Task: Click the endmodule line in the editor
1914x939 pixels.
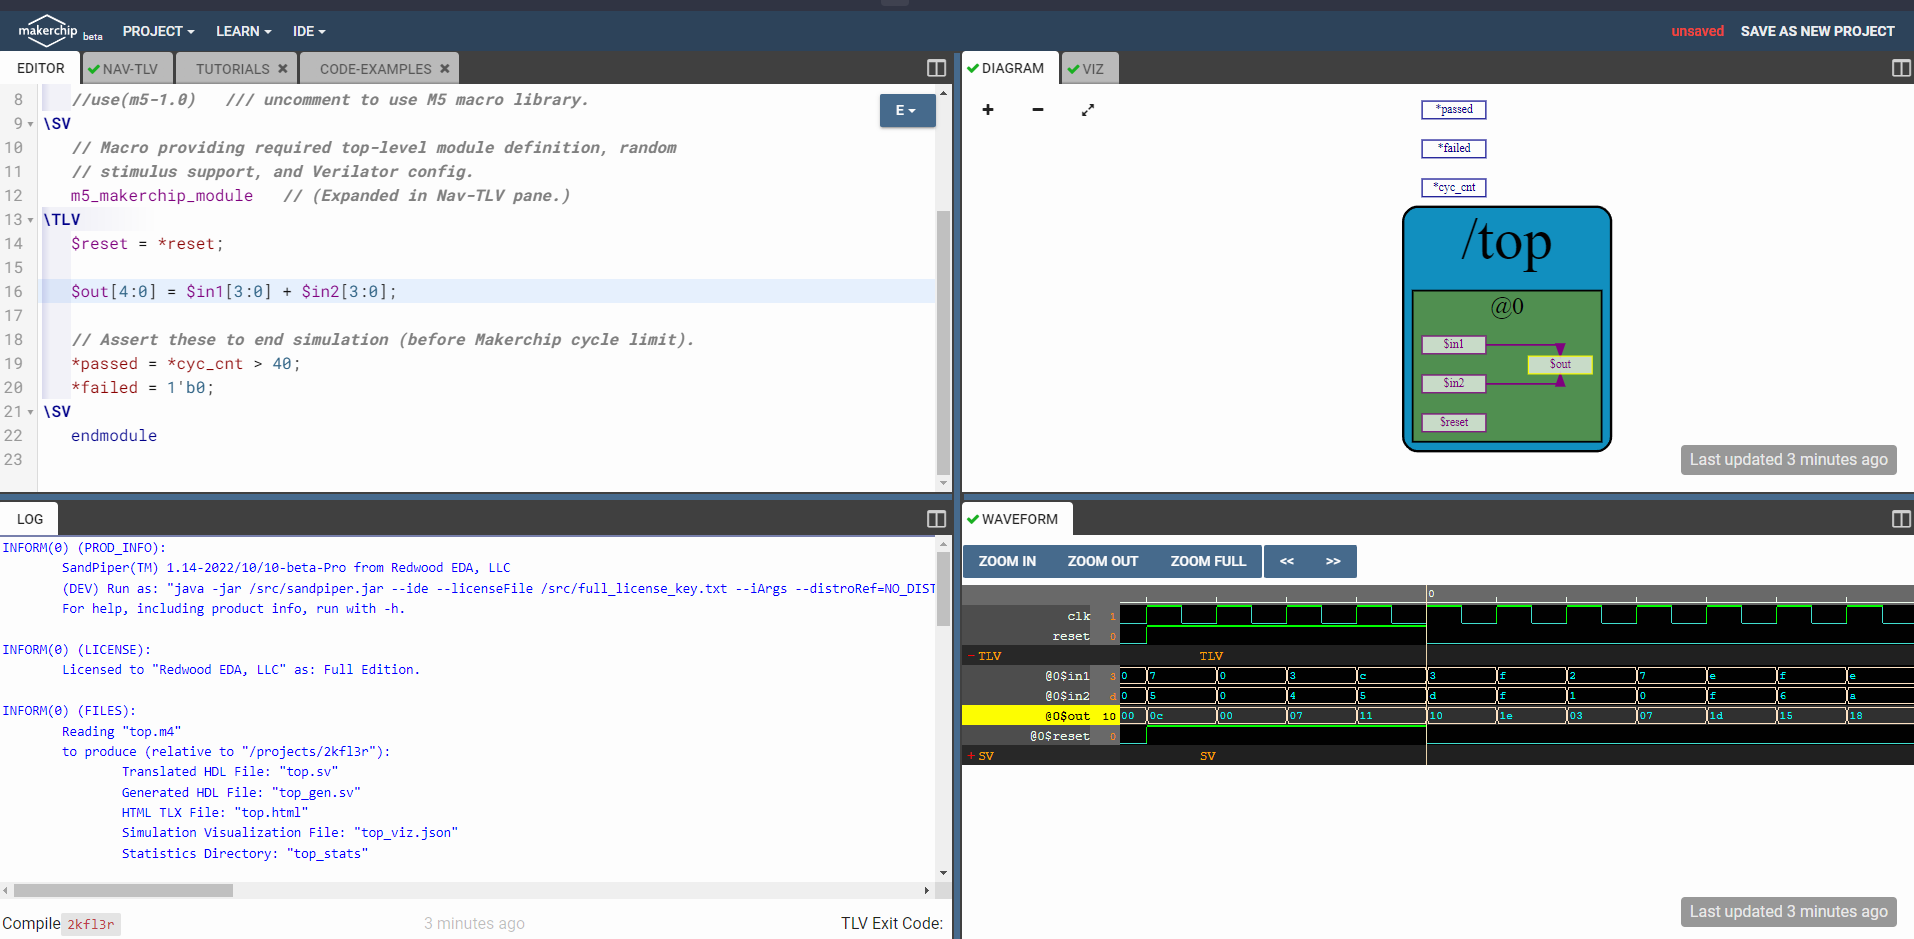Action: click(114, 436)
